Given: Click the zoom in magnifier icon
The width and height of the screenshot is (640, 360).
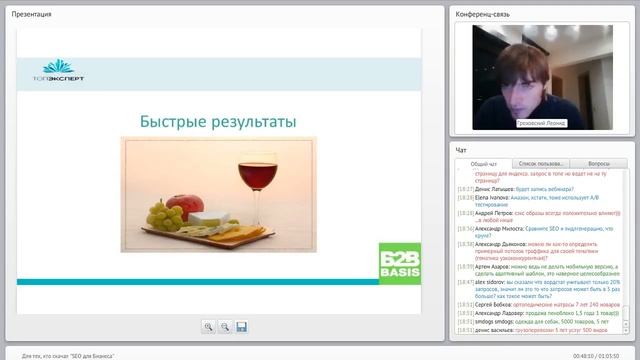Looking at the screenshot, I should click(209, 327).
